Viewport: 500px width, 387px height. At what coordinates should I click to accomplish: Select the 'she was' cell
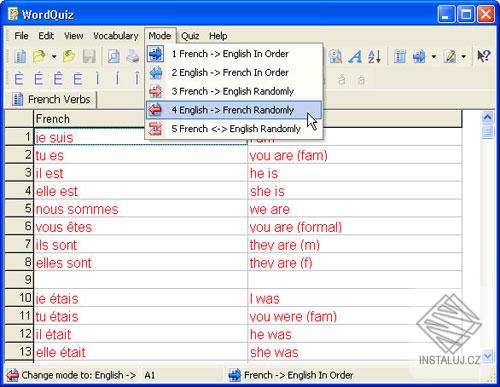355,352
